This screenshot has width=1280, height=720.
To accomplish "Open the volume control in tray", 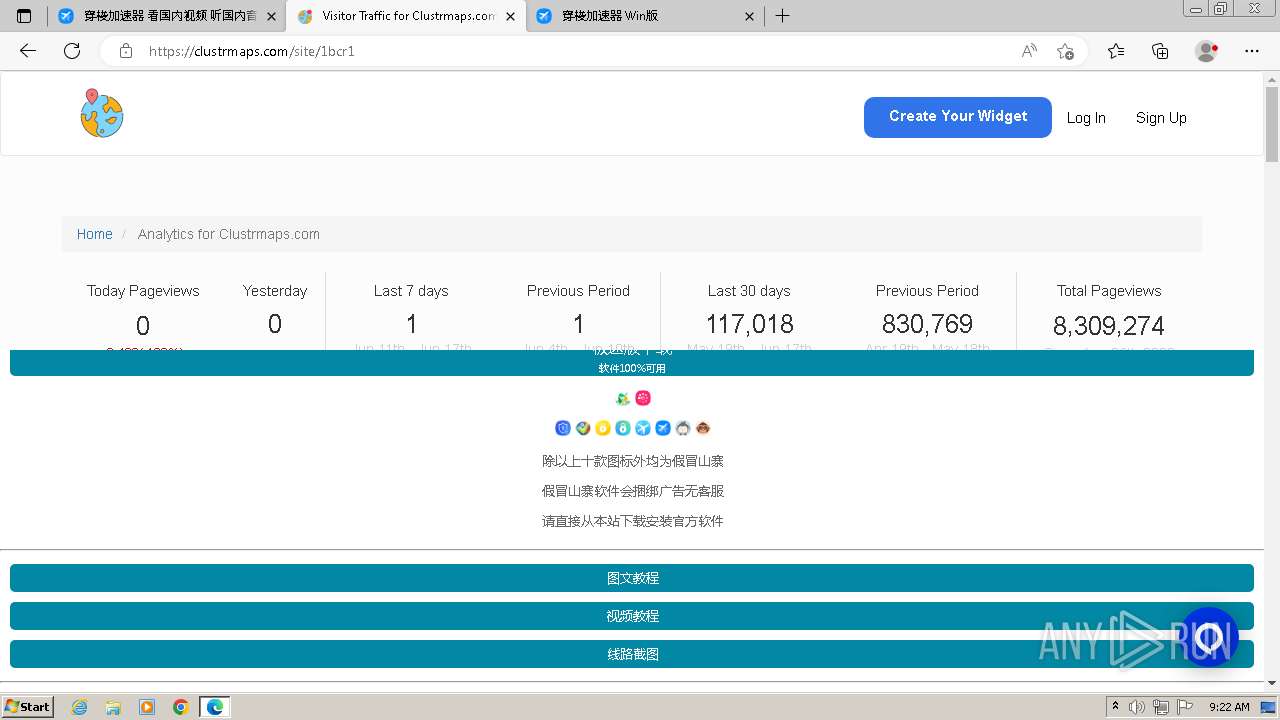I will pyautogui.click(x=1137, y=707).
